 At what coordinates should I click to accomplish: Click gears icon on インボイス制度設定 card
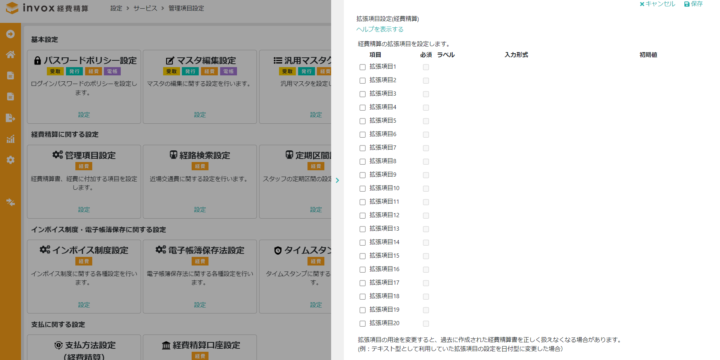(x=45, y=250)
